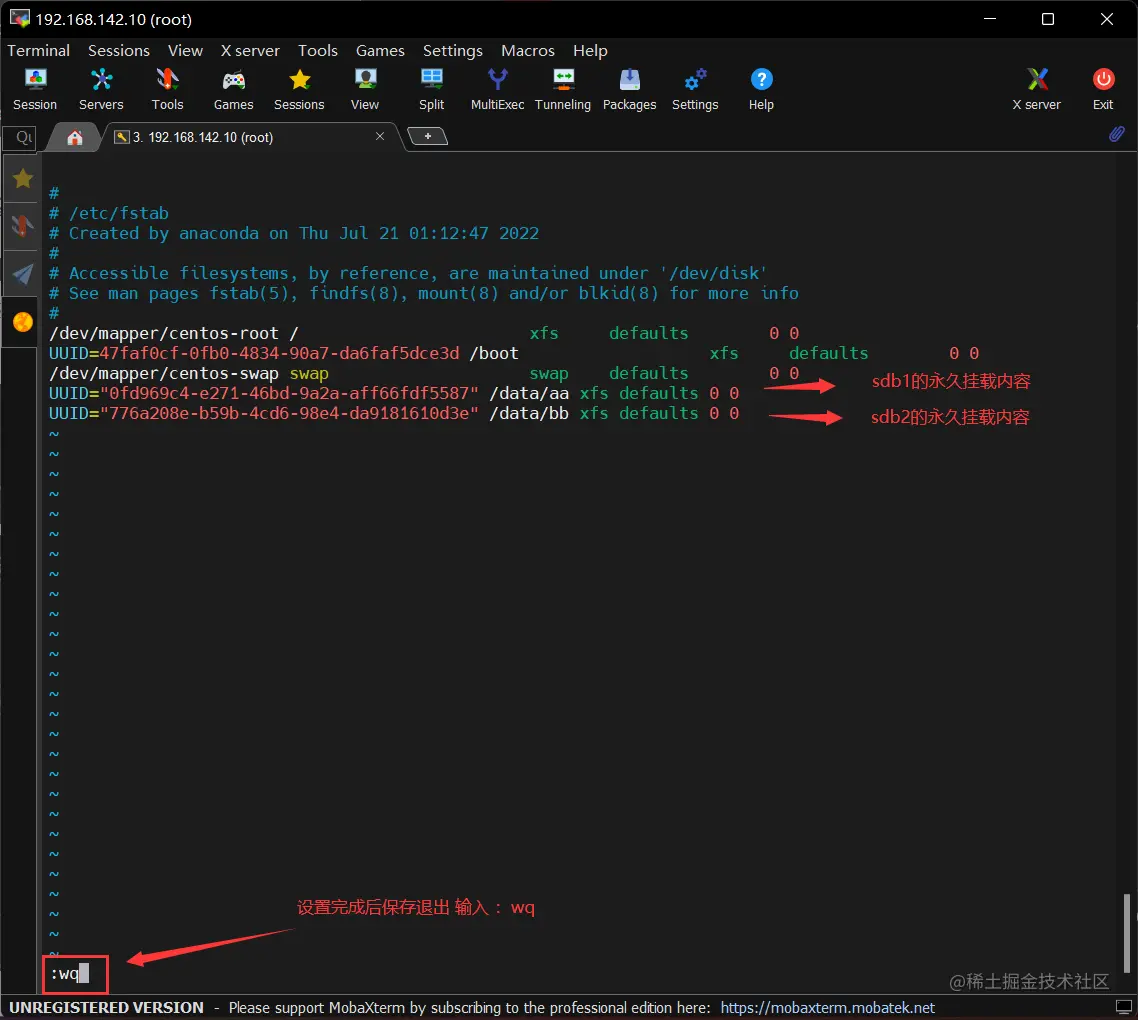This screenshot has width=1138, height=1020.
Task: Open the sidebar Sessions star icon
Action: 22,179
